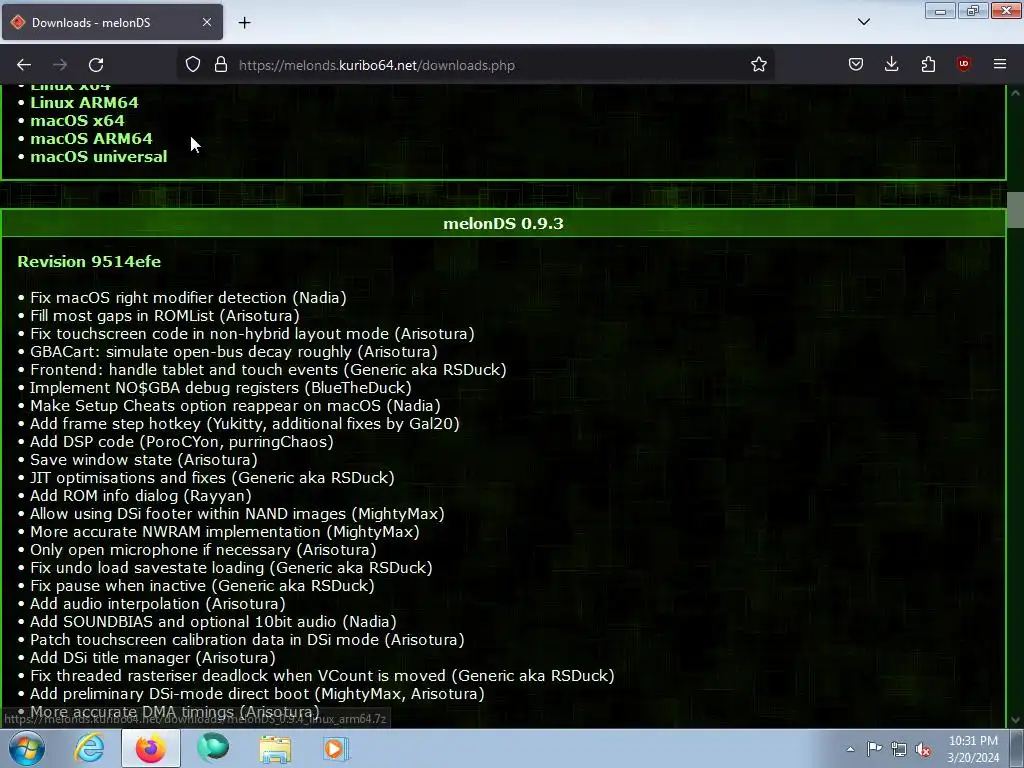Screen dimensions: 1024x768
Task: Click the muted volume tray icon
Action: click(x=923, y=750)
